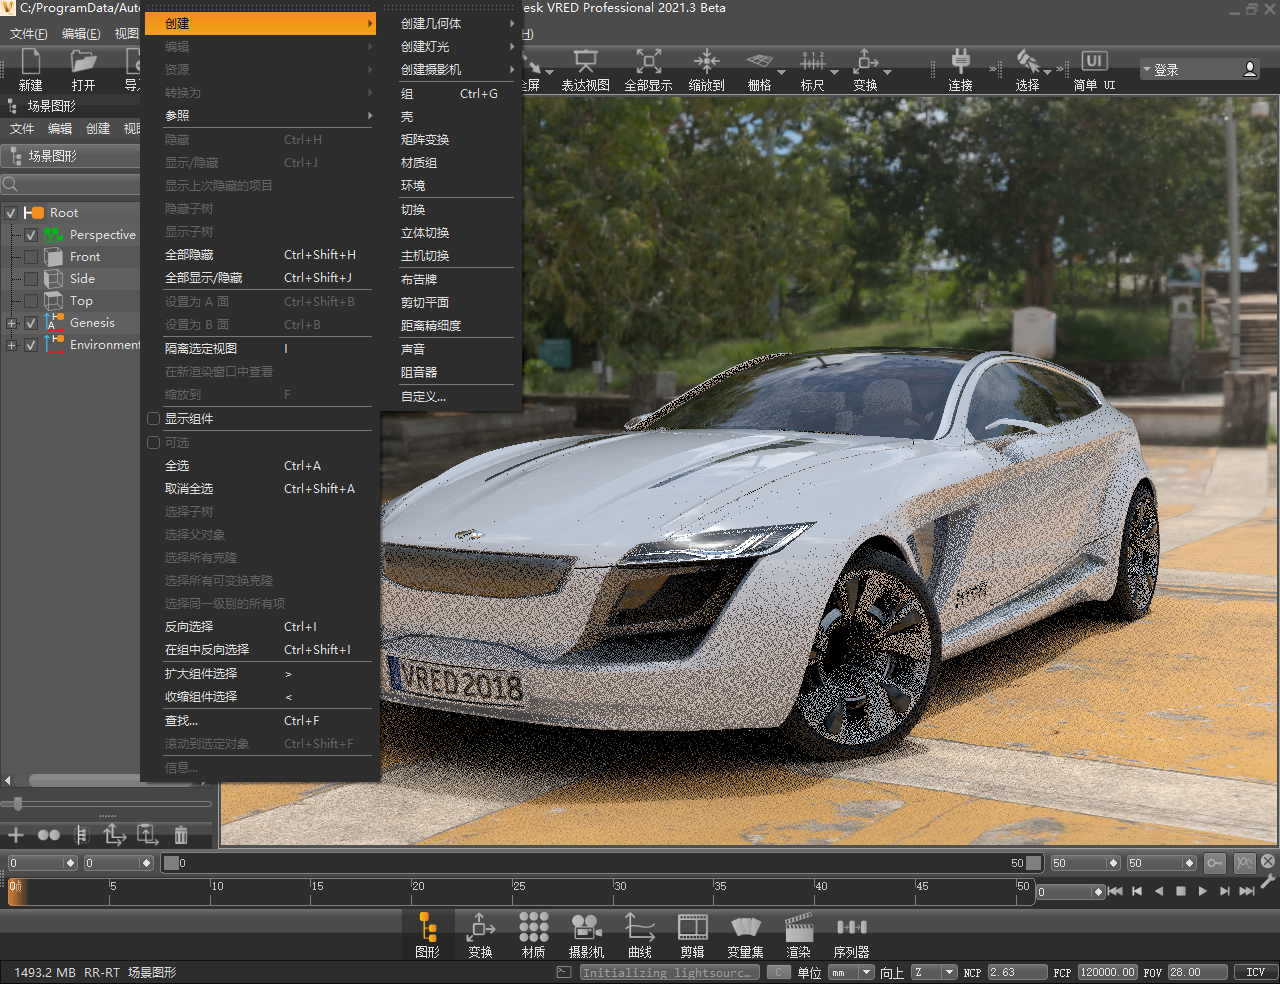1280x984 pixels.
Task: Click the slider handle below the scenegraph tree
Action: pos(17,804)
